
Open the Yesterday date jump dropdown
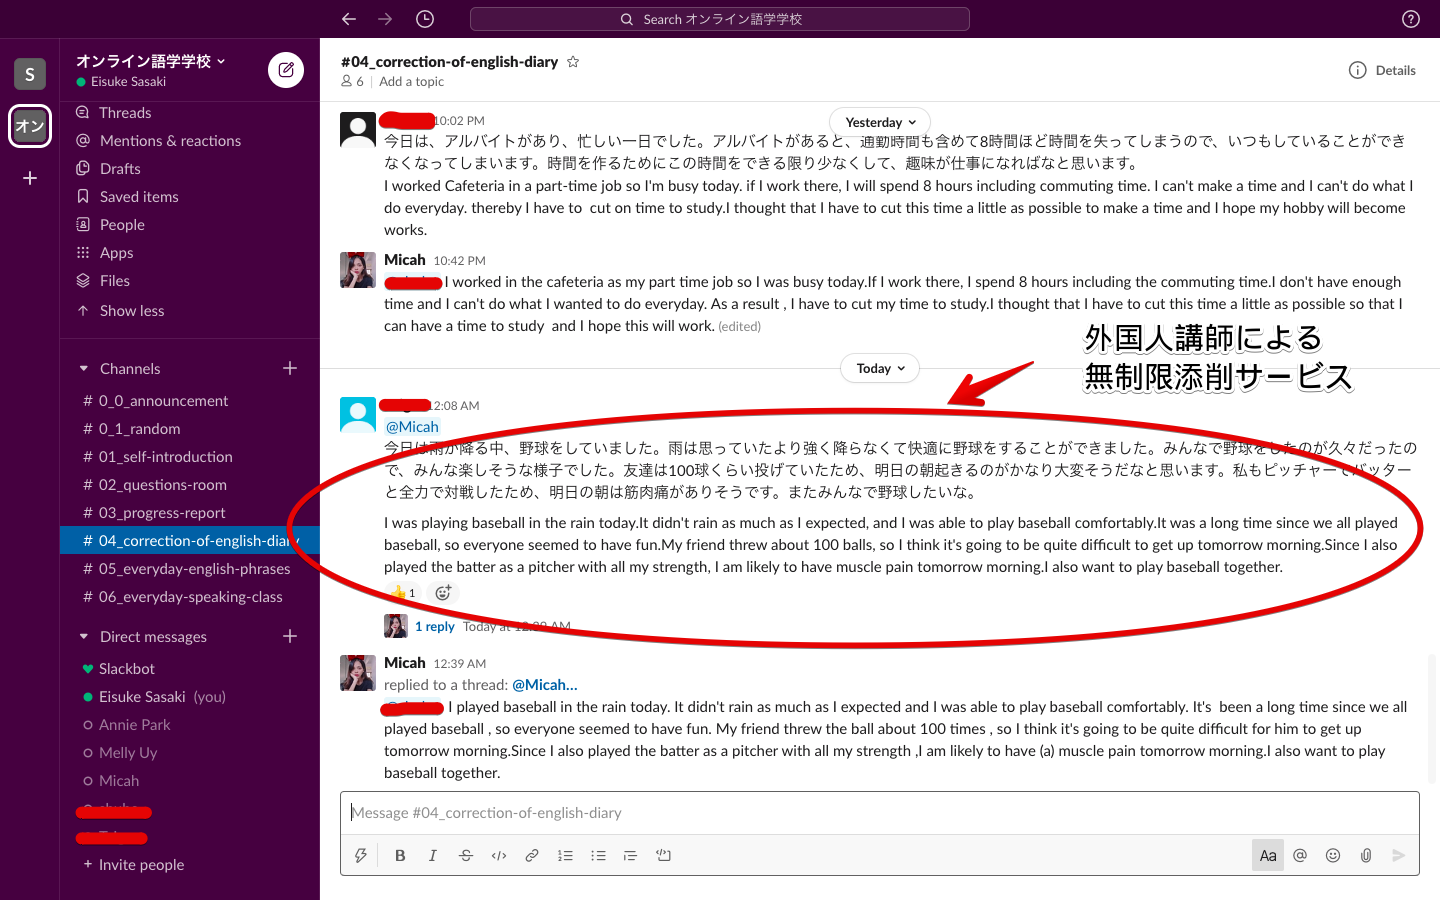(x=880, y=122)
